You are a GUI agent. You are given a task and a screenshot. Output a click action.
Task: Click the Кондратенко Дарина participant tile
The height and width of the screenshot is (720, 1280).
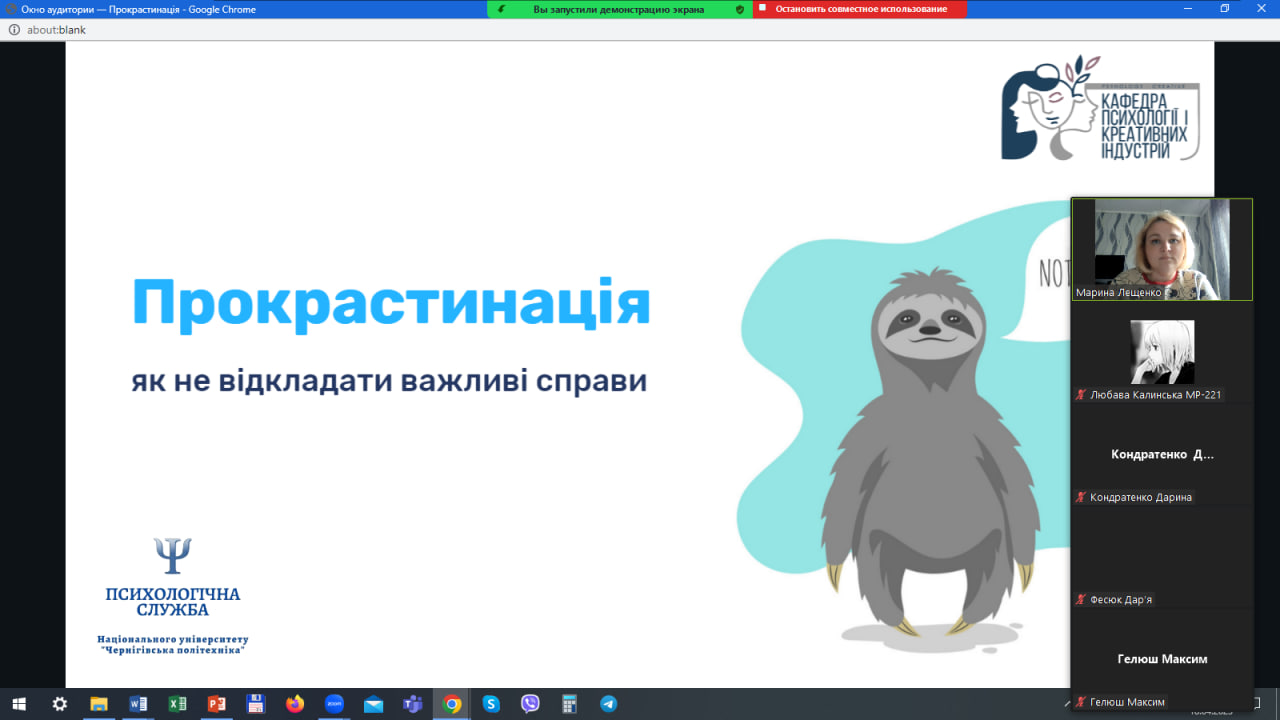click(x=1161, y=455)
